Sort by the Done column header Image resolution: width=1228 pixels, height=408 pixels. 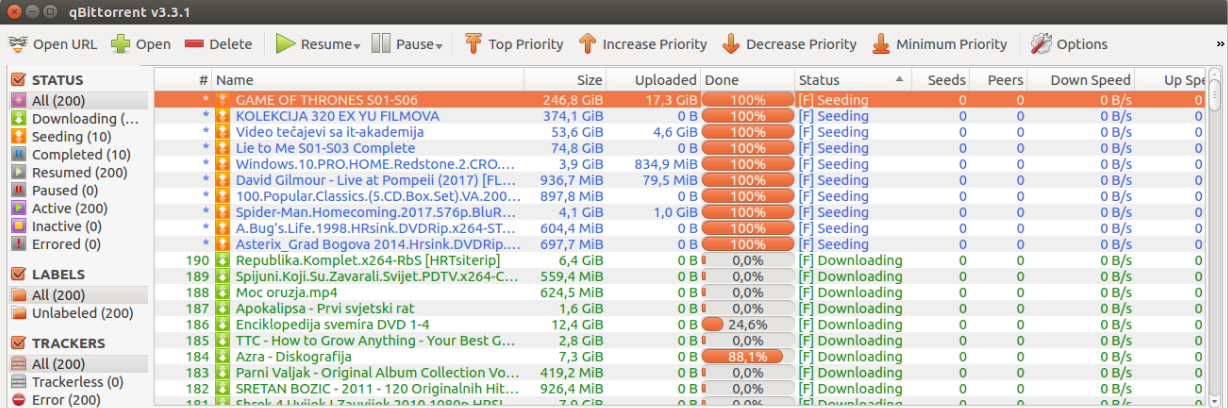coord(747,80)
